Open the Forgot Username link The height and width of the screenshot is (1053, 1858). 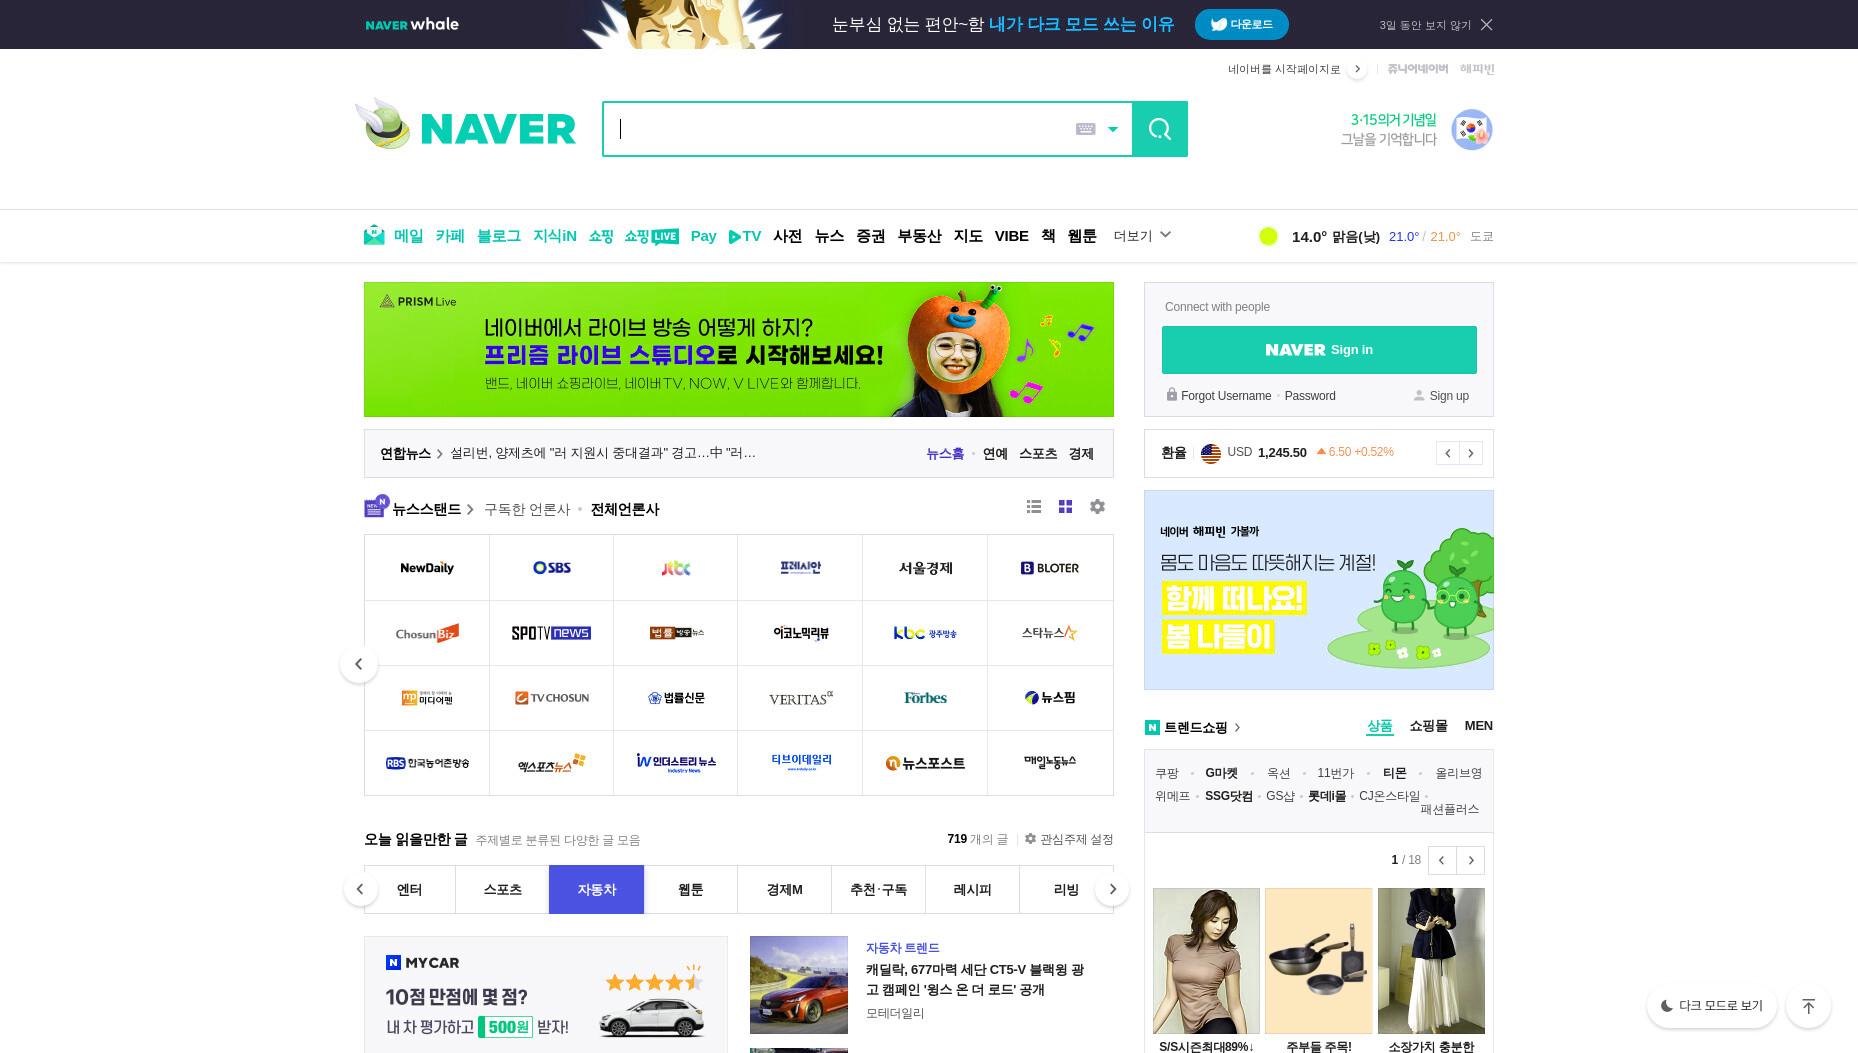(x=1226, y=396)
